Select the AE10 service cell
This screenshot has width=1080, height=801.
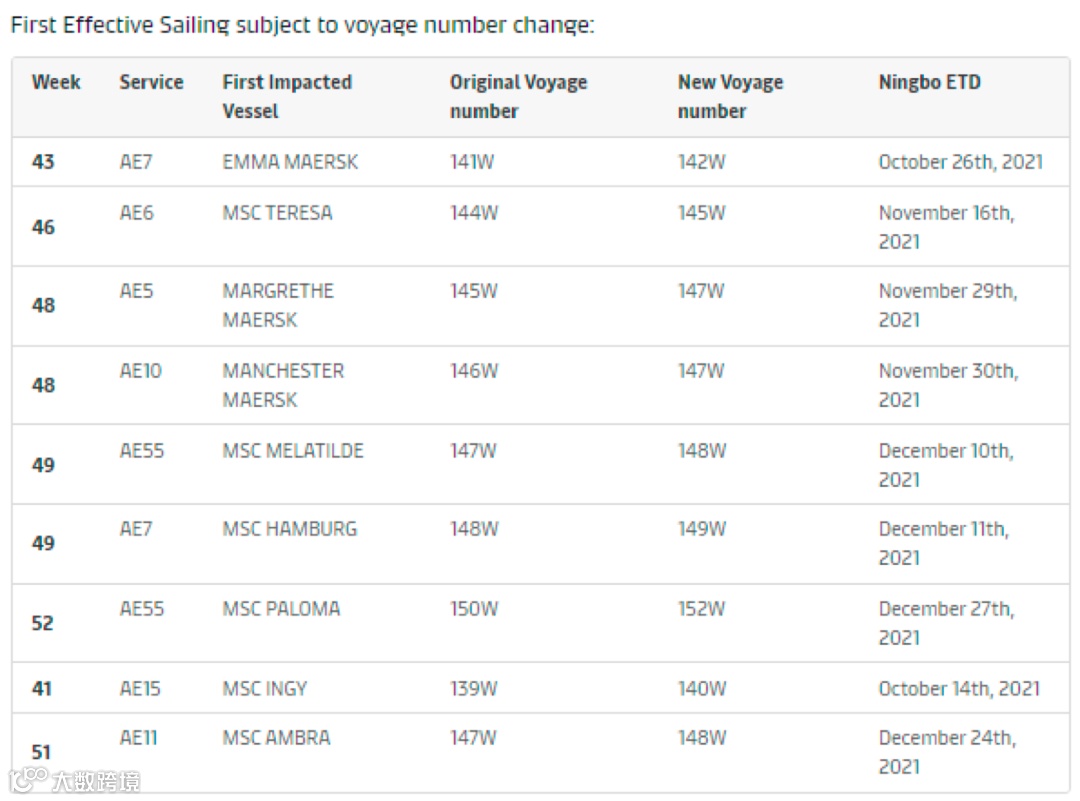click(x=140, y=371)
